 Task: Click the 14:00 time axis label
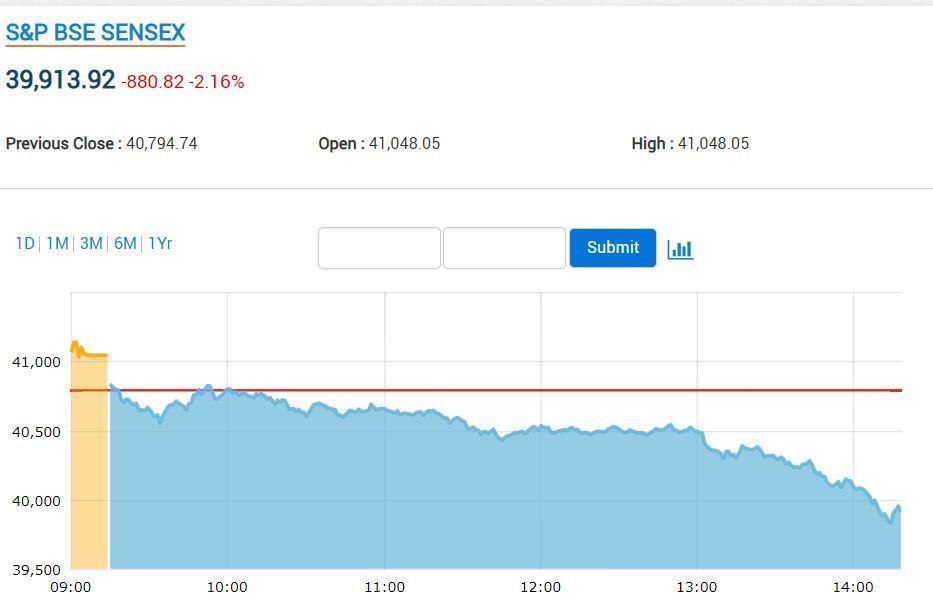[853, 587]
